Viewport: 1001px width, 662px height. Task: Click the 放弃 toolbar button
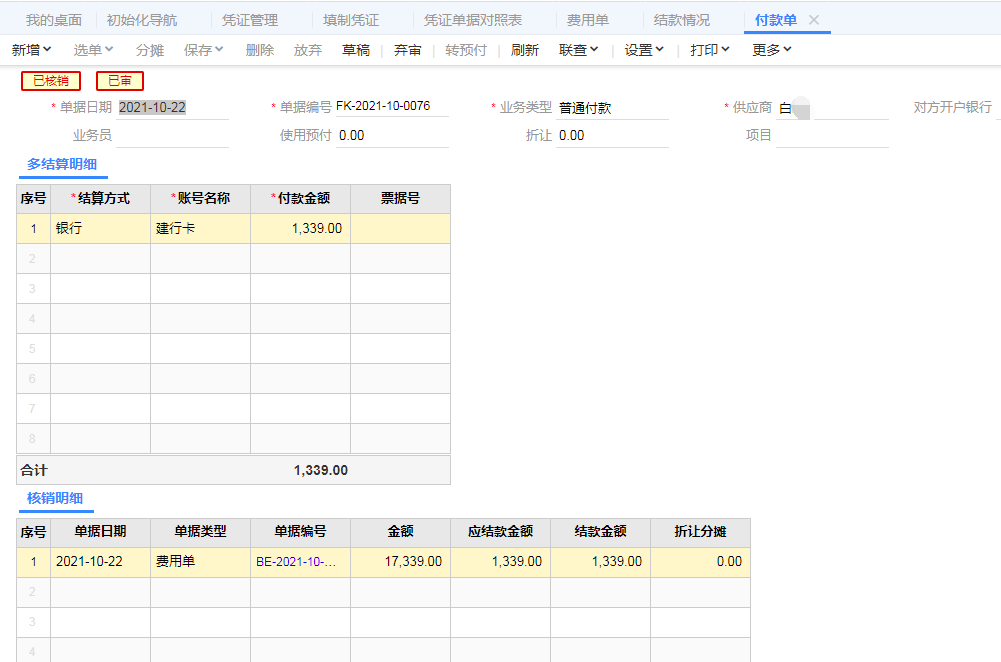point(308,50)
